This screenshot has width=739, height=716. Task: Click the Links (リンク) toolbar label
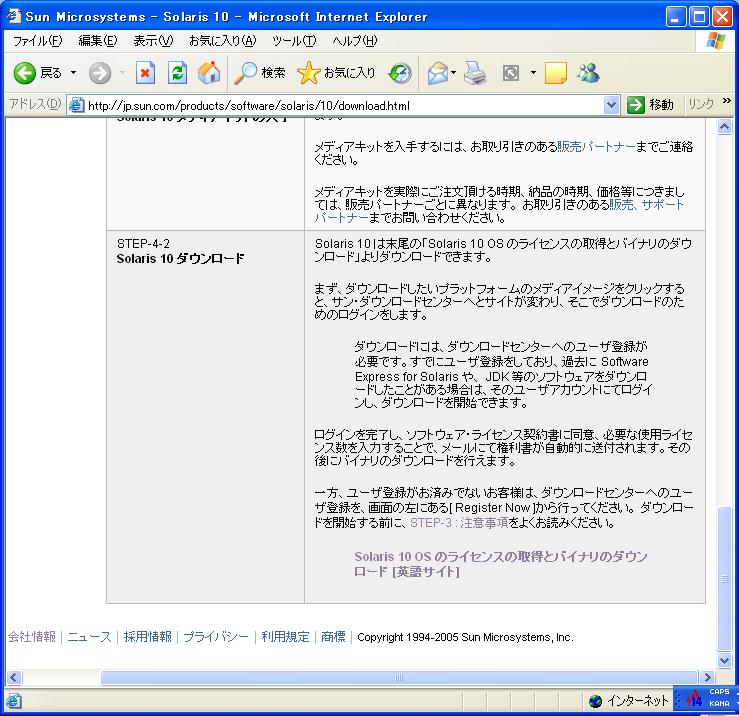pos(701,104)
